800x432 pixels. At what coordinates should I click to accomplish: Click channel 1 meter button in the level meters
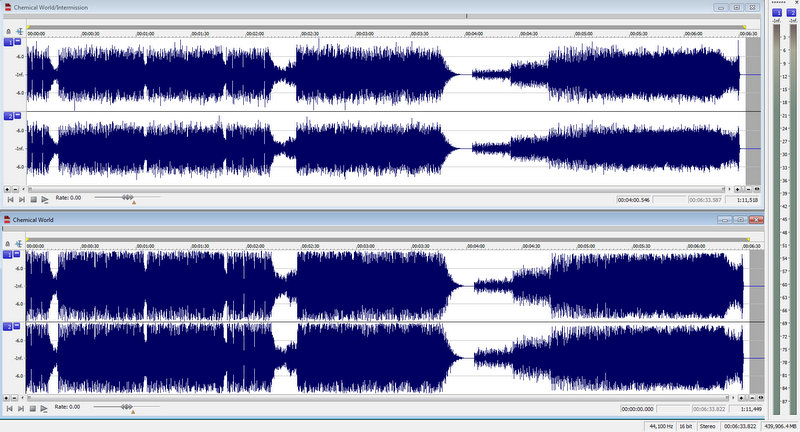point(777,12)
